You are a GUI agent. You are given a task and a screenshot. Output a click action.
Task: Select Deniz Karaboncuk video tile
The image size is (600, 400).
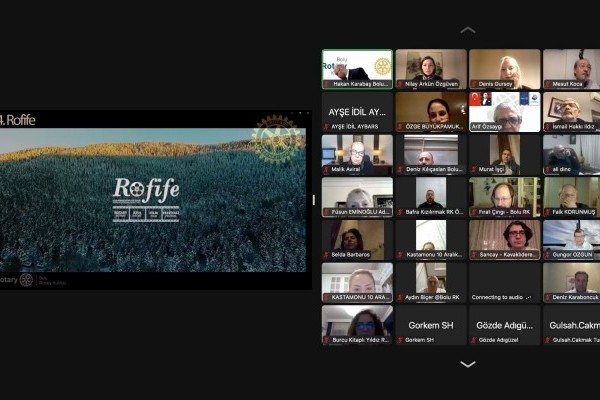(x=572, y=282)
